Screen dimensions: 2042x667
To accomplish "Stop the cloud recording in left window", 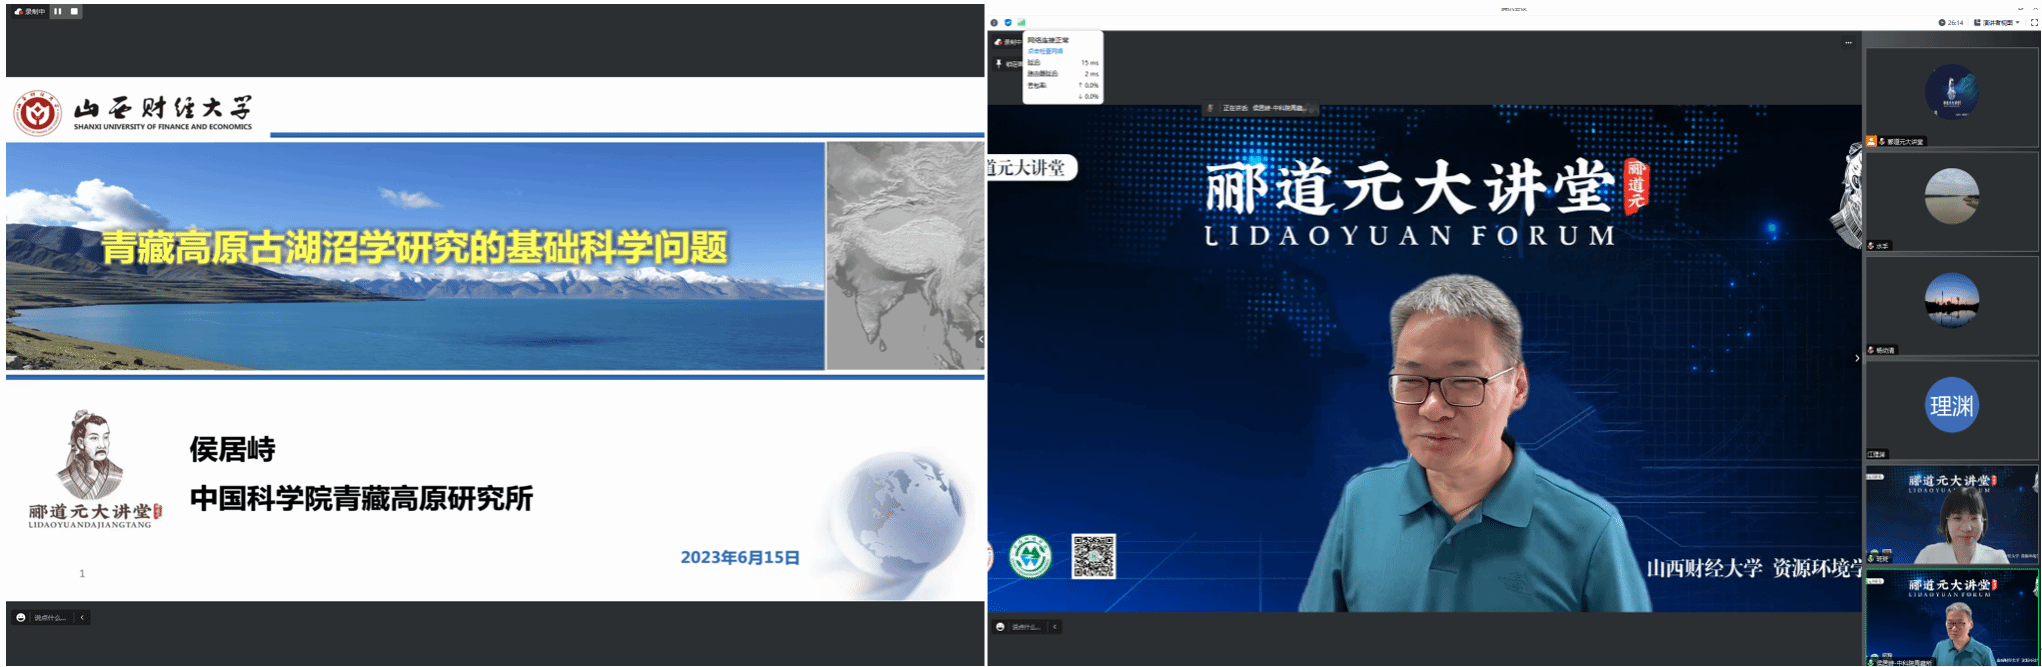I will pyautogui.click(x=74, y=12).
